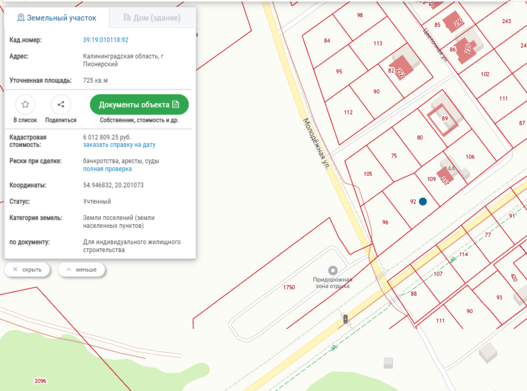Click parcel label 80
The height and width of the screenshot is (391, 527).
420,138
